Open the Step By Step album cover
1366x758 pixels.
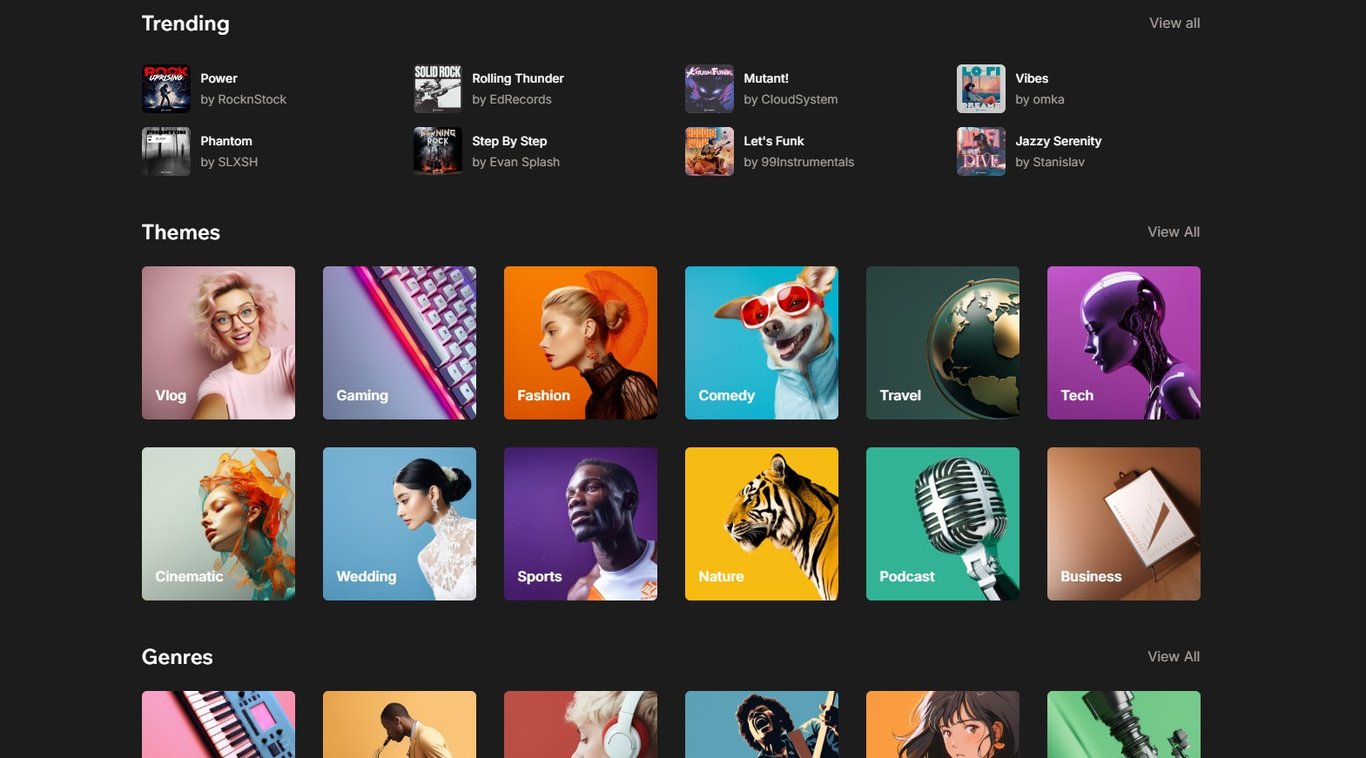438,152
